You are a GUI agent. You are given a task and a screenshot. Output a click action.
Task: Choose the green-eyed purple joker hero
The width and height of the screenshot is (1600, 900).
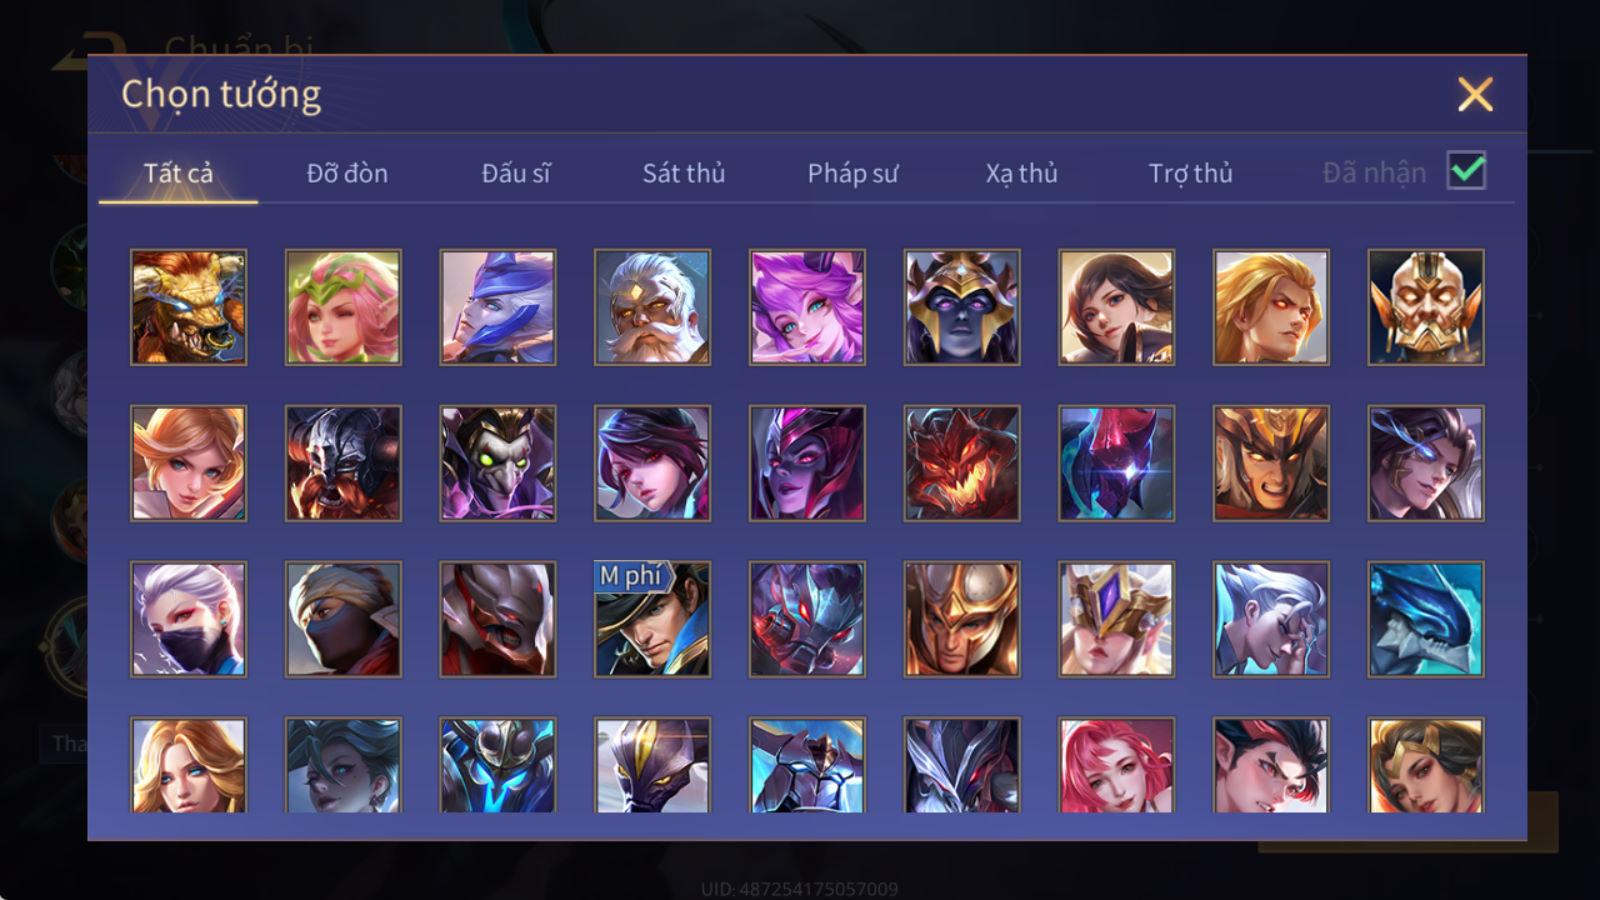pos(498,463)
